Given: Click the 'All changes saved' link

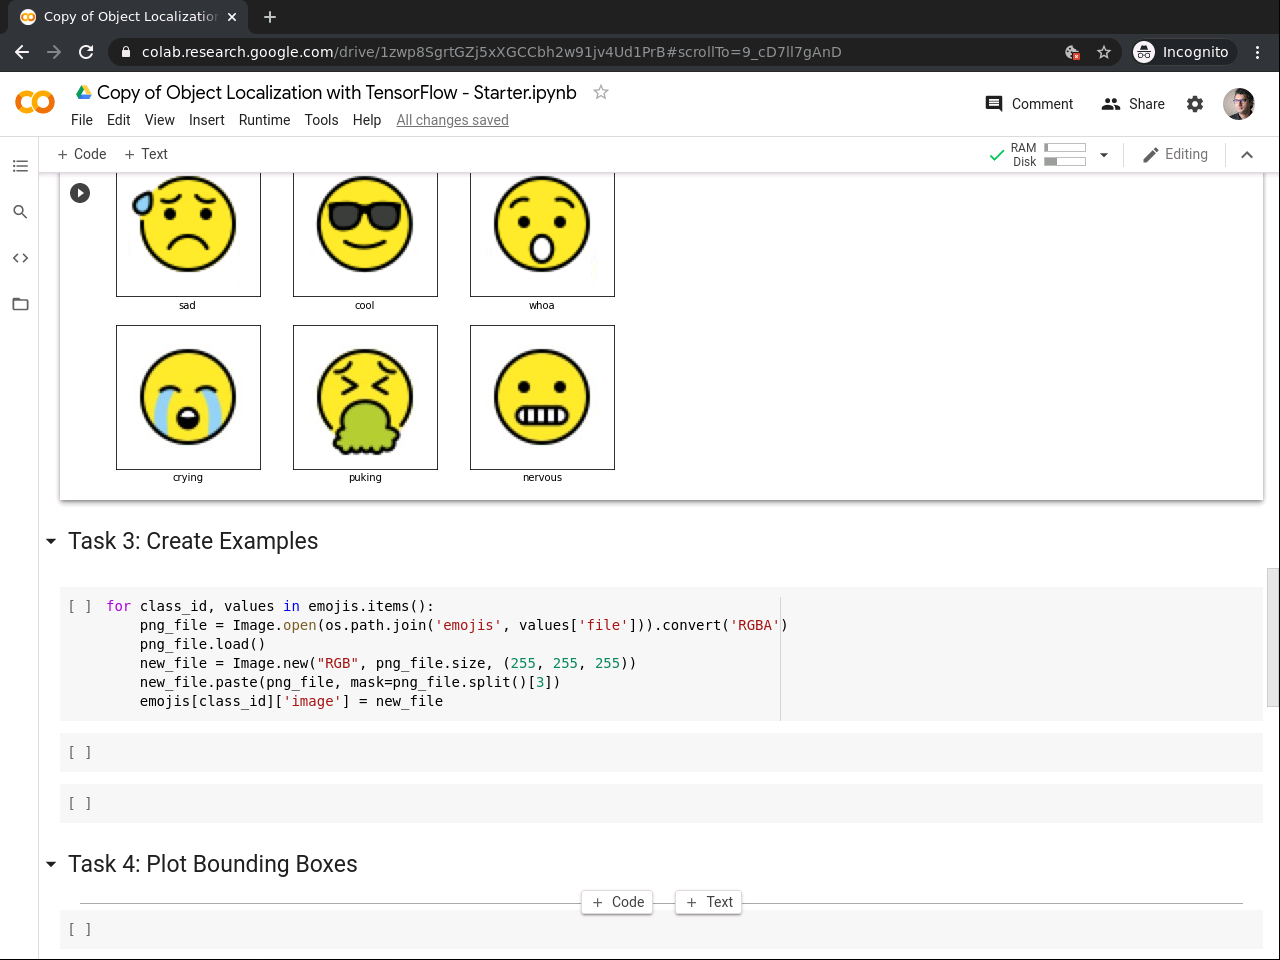Looking at the screenshot, I should tap(452, 120).
